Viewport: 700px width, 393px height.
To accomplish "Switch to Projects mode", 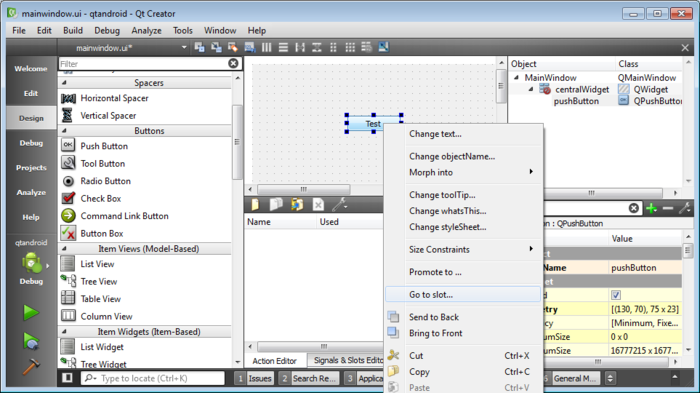I will (31, 167).
